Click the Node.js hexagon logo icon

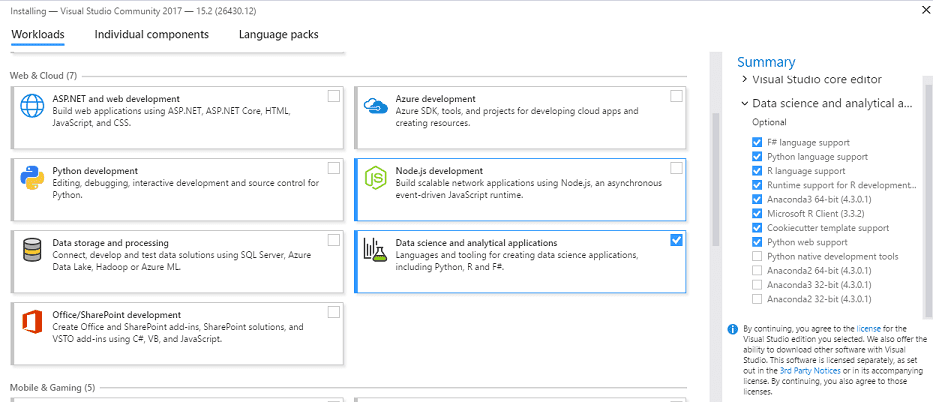pos(375,178)
